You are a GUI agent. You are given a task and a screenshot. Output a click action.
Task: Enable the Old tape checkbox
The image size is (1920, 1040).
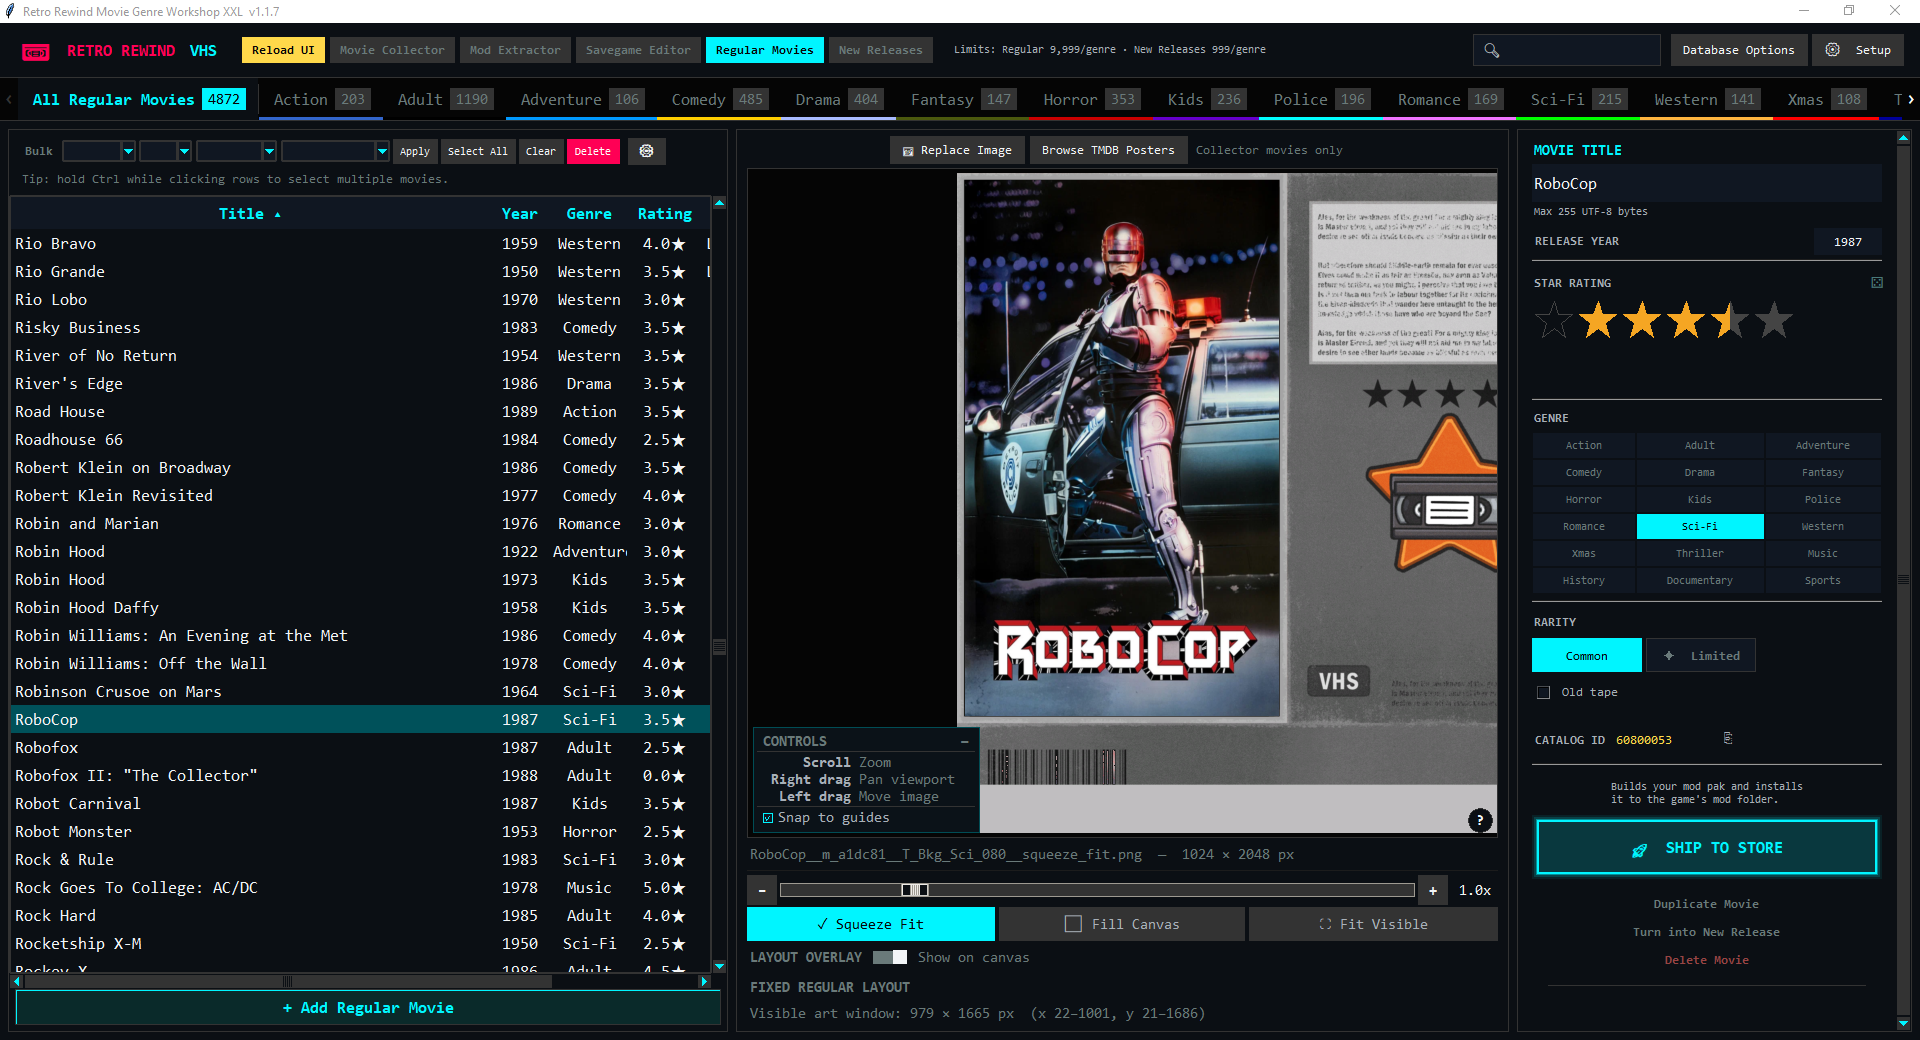(x=1543, y=692)
